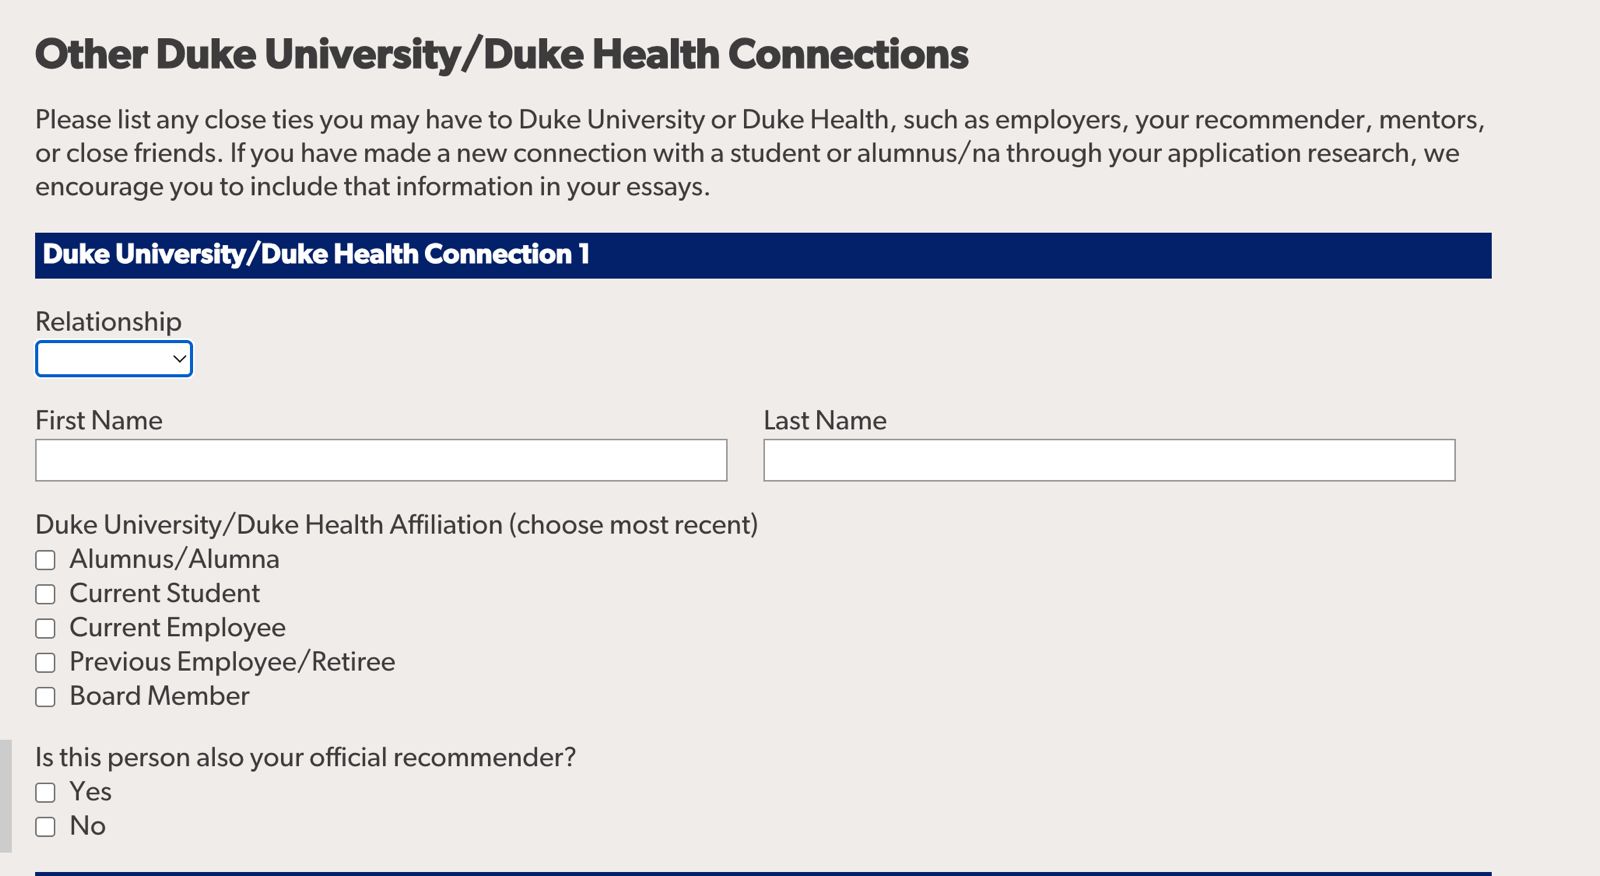Click the Relationship field label
1600x876 pixels.
coord(108,322)
